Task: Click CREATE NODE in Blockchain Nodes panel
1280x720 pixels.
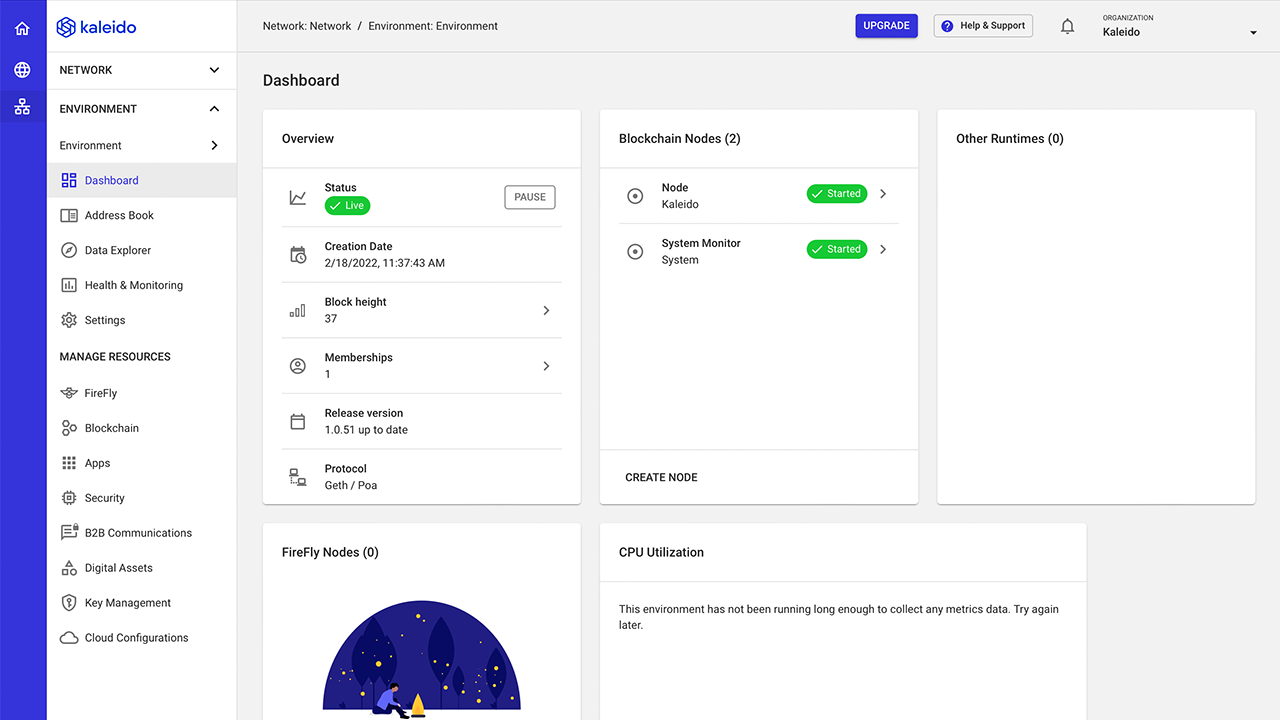Action: click(x=661, y=477)
